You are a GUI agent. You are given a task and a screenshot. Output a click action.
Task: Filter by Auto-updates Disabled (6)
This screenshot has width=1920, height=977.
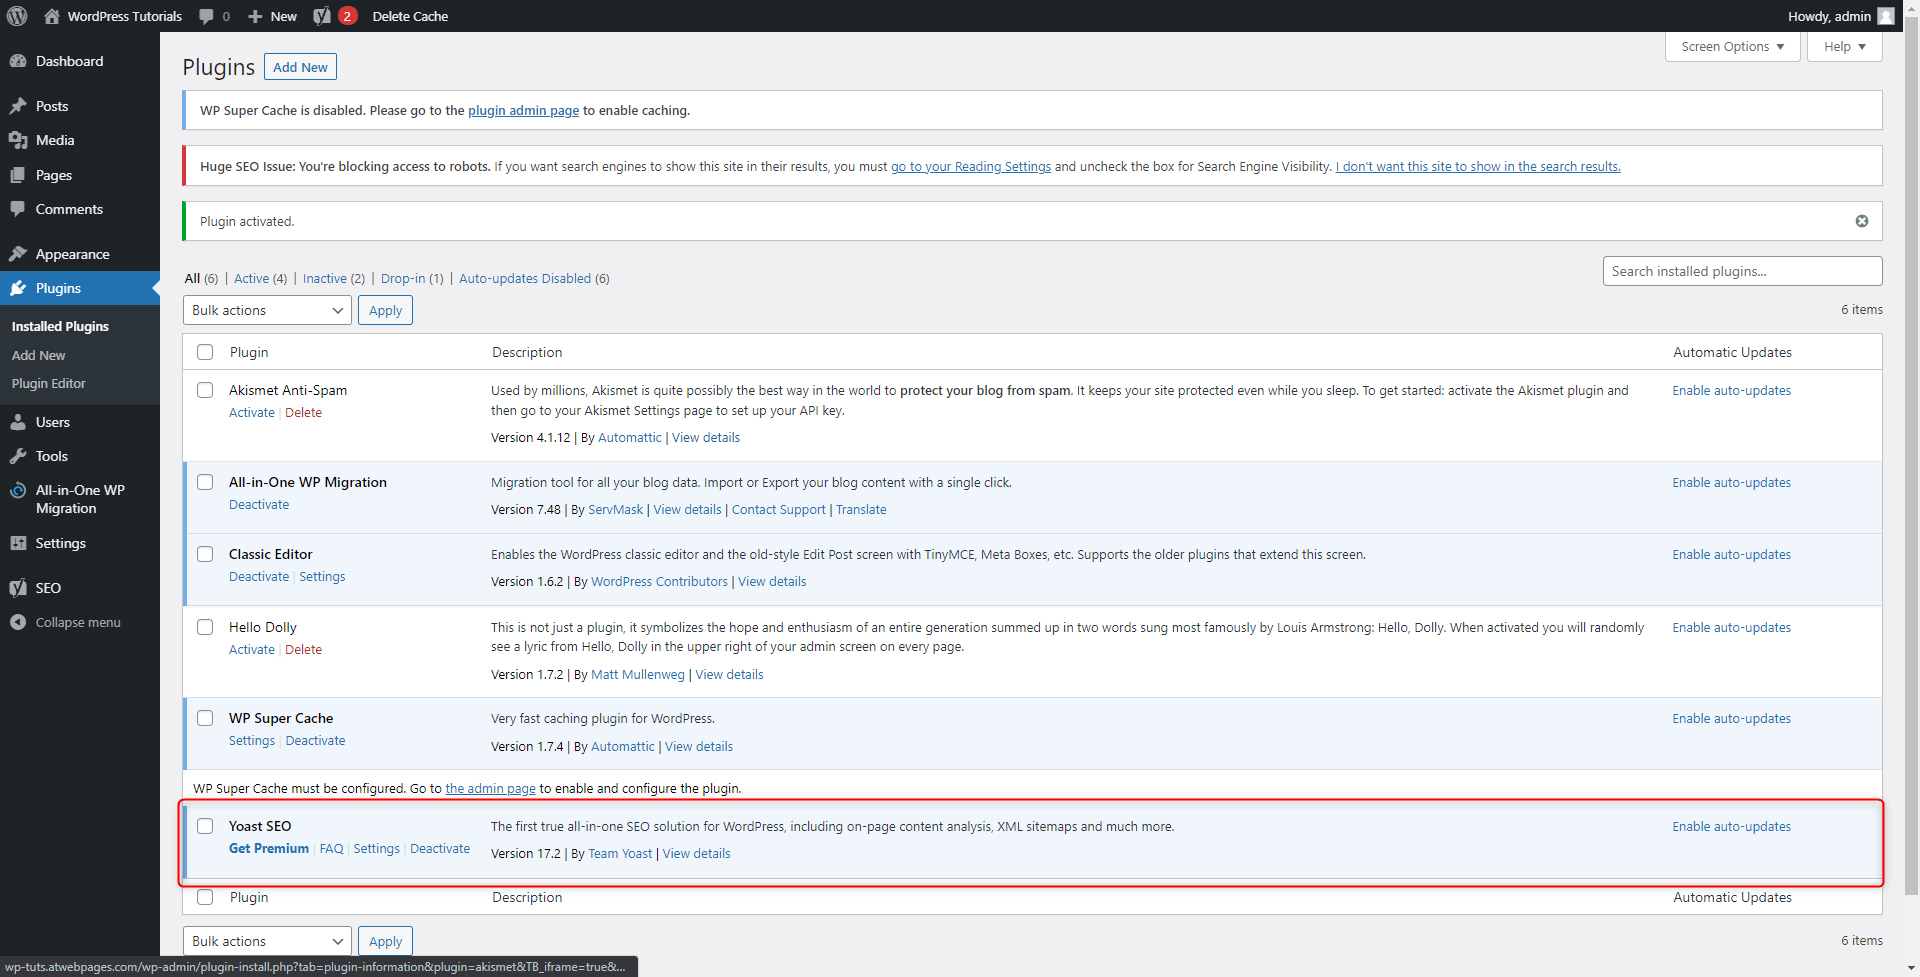click(x=534, y=278)
